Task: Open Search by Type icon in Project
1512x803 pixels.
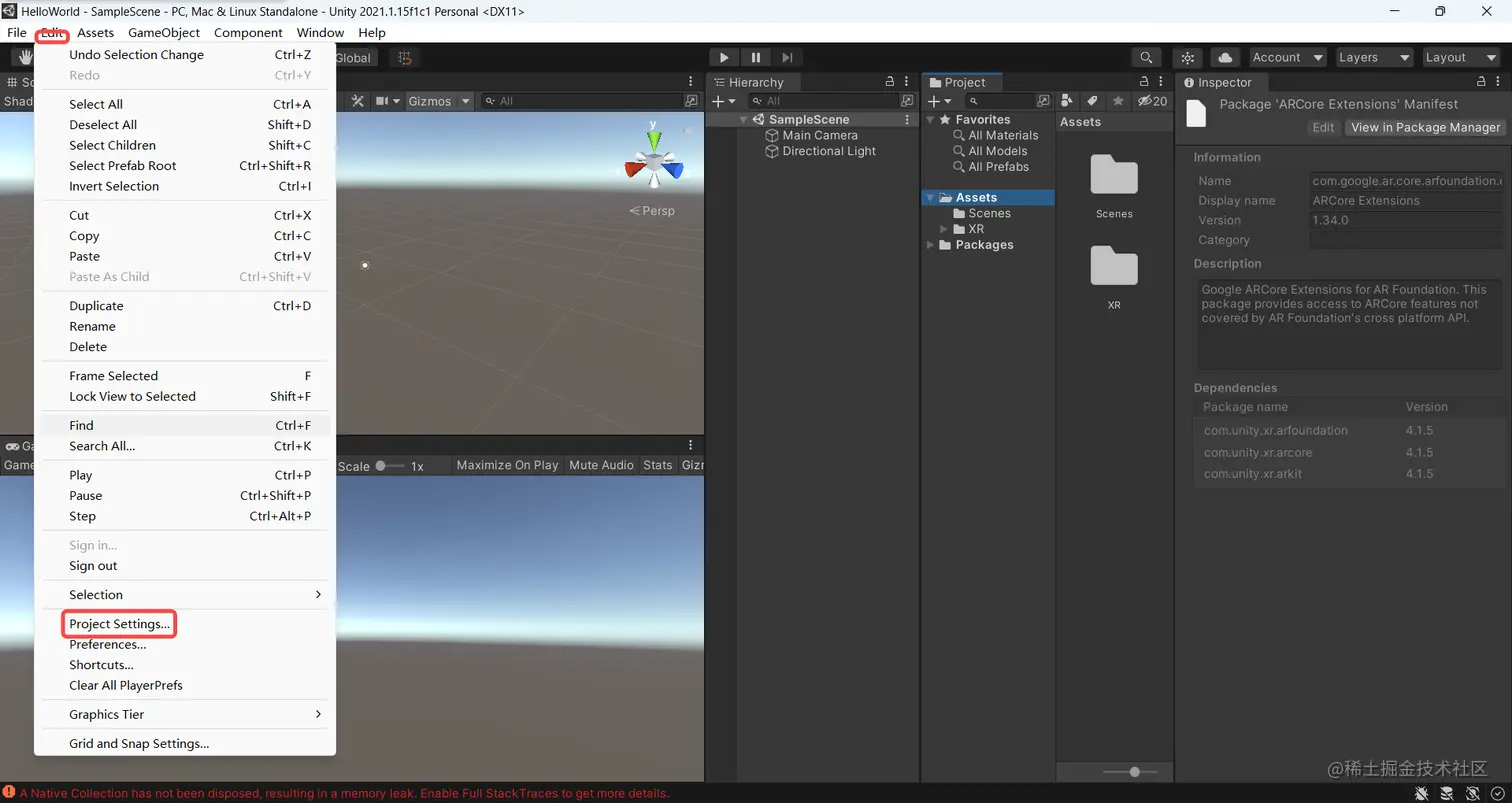Action: (x=1067, y=101)
